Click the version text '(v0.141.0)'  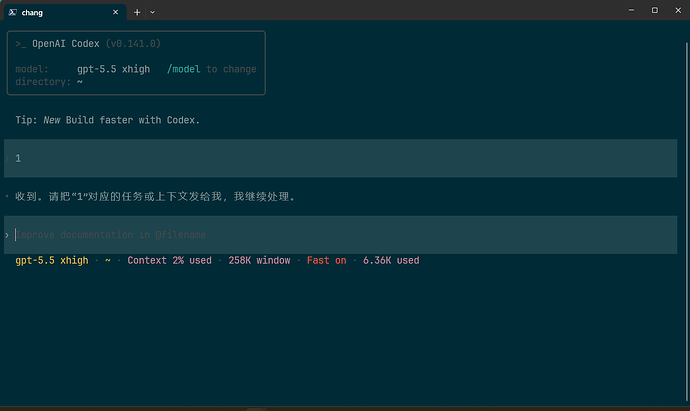133,44
